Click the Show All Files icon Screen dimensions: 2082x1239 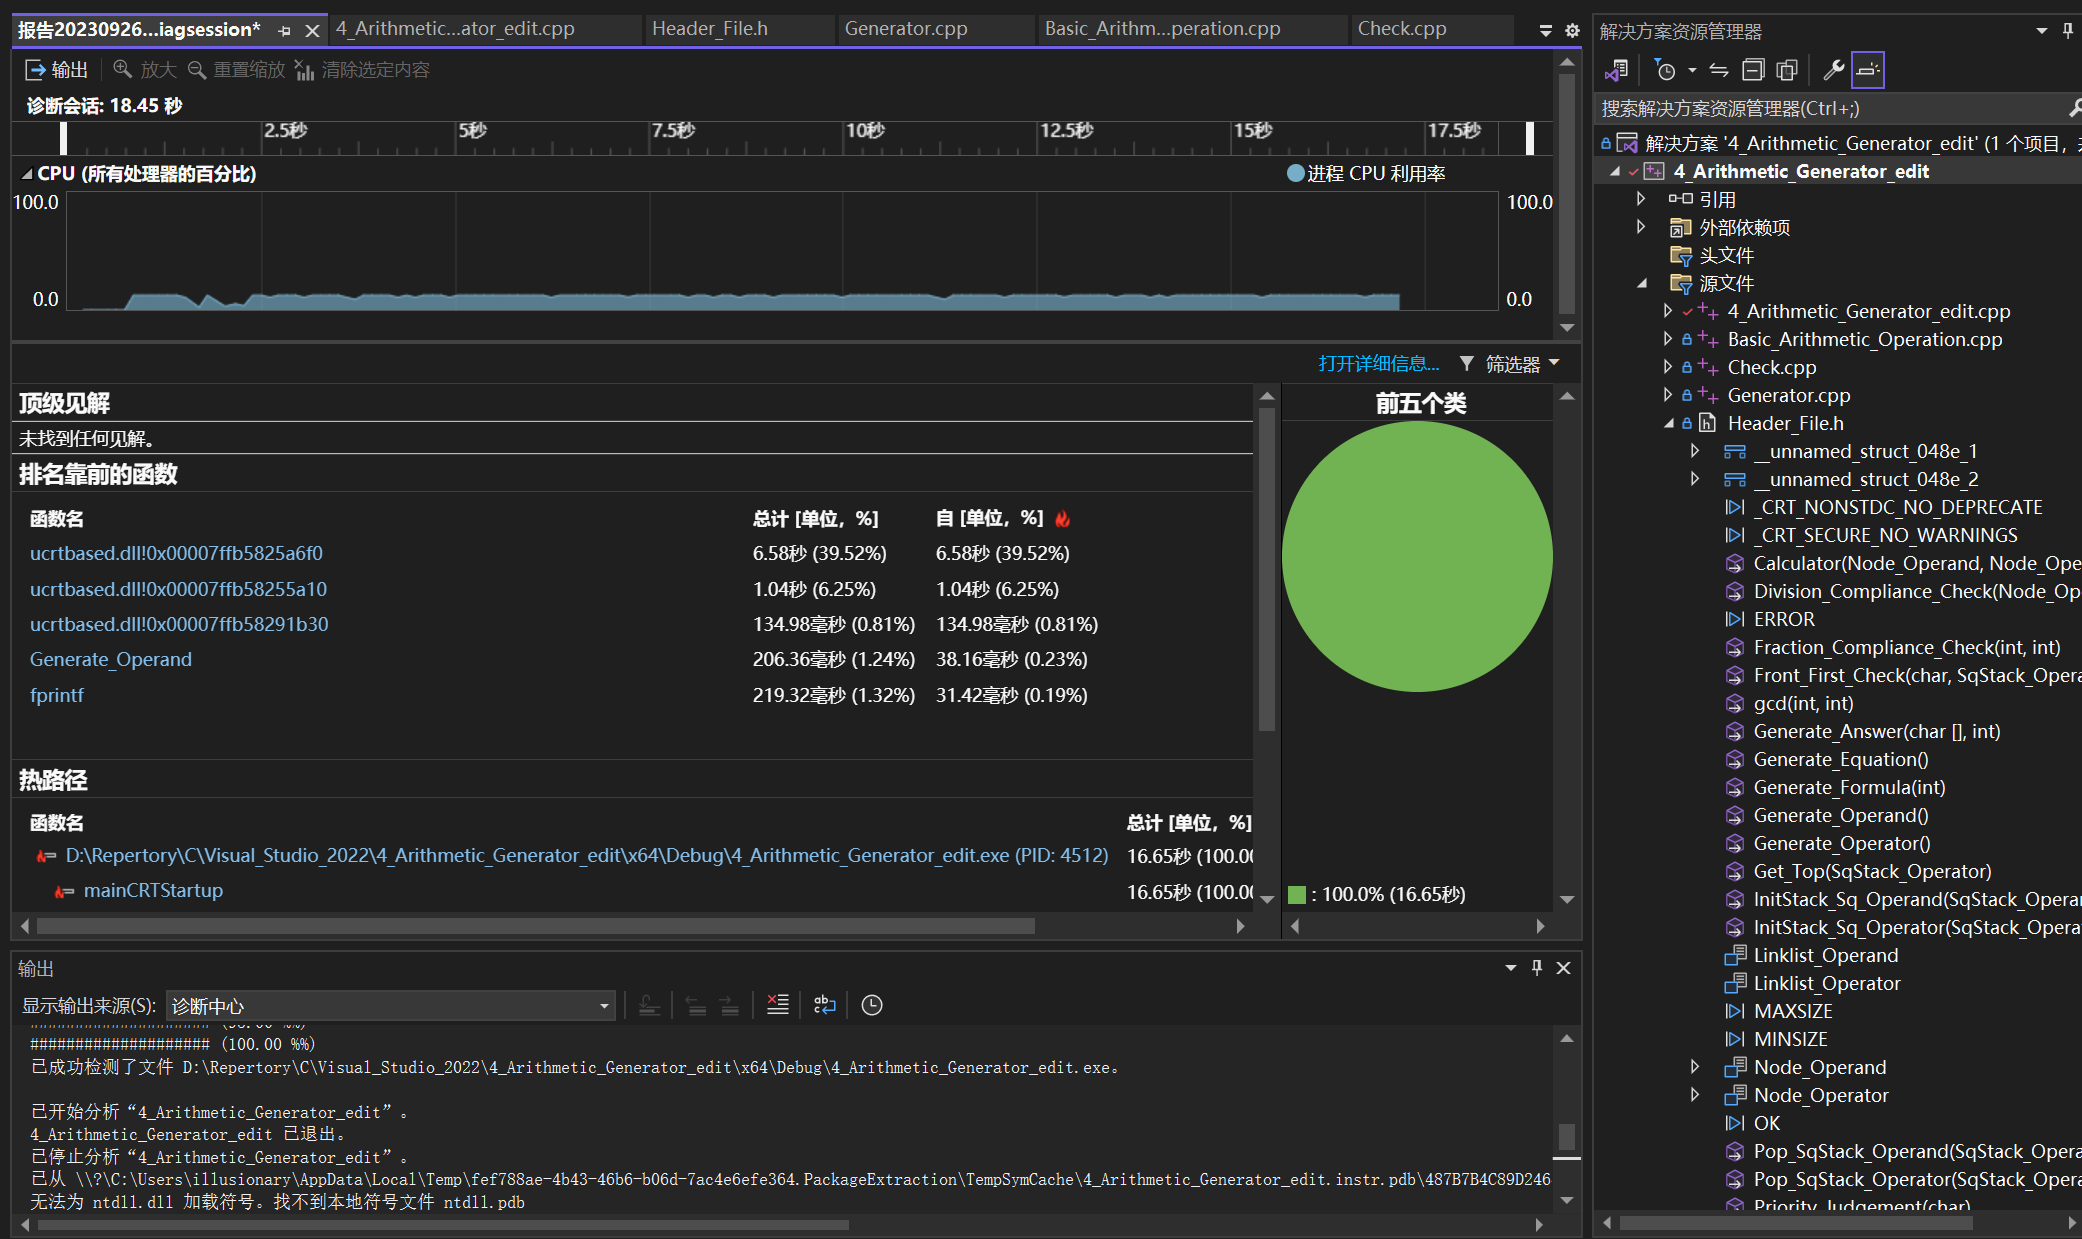pyautogui.click(x=1787, y=70)
